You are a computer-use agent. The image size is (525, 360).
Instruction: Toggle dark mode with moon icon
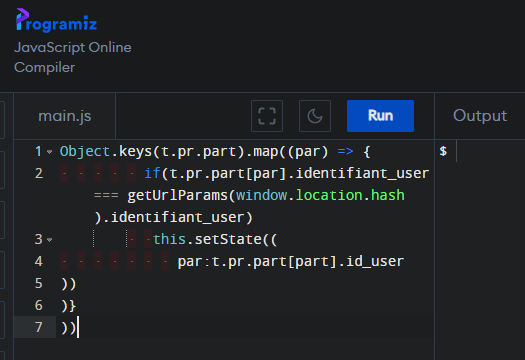tap(315, 116)
